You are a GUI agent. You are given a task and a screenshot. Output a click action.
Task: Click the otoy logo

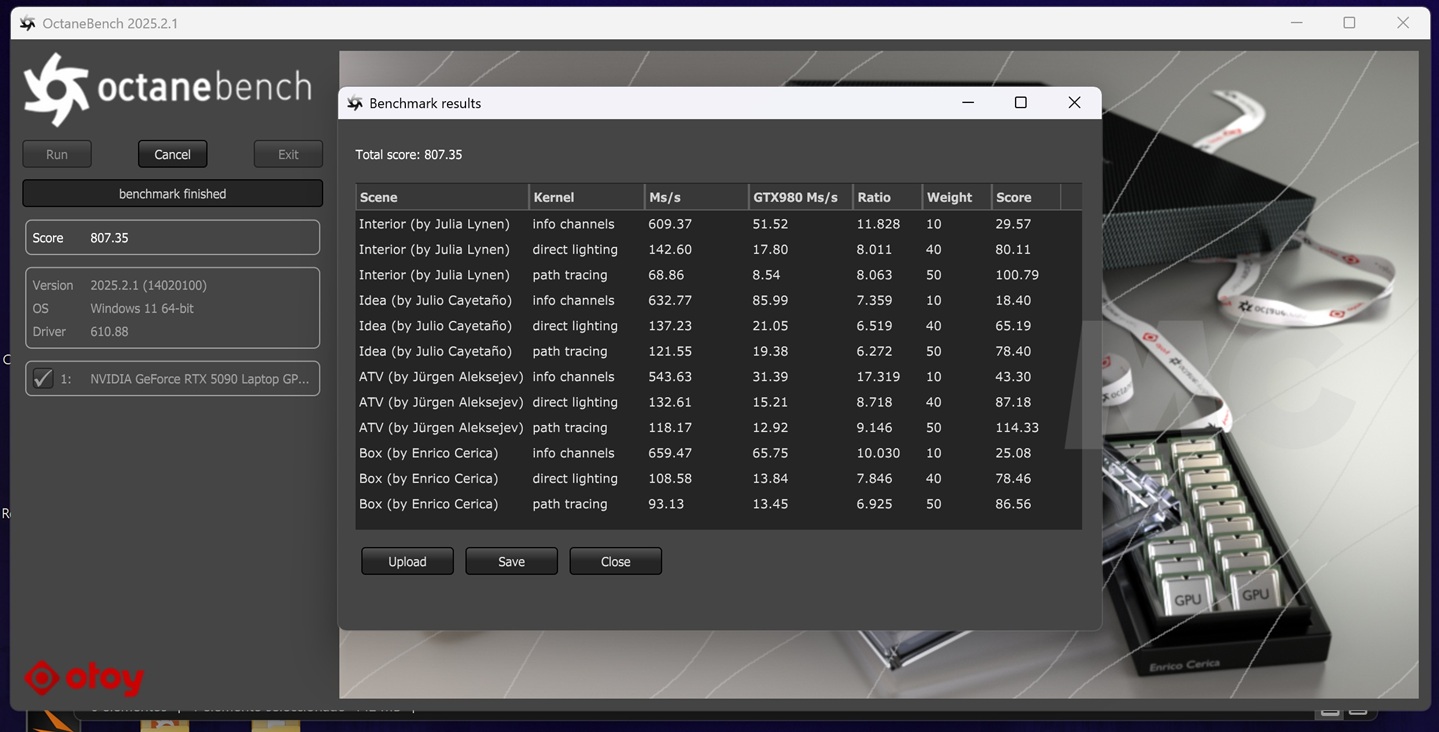click(85, 678)
